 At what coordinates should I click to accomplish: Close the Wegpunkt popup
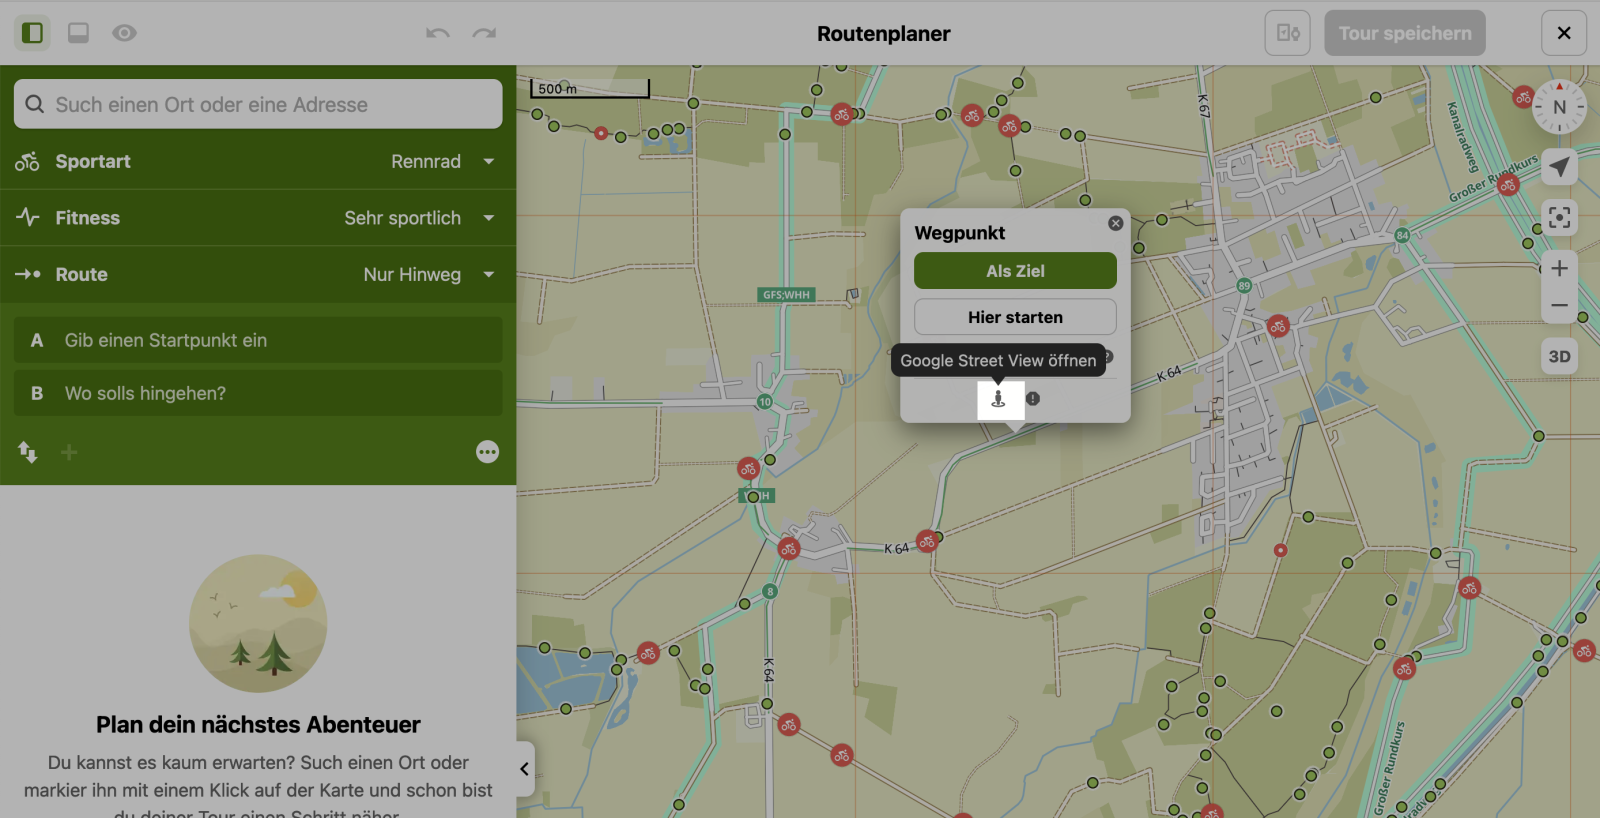[1115, 223]
